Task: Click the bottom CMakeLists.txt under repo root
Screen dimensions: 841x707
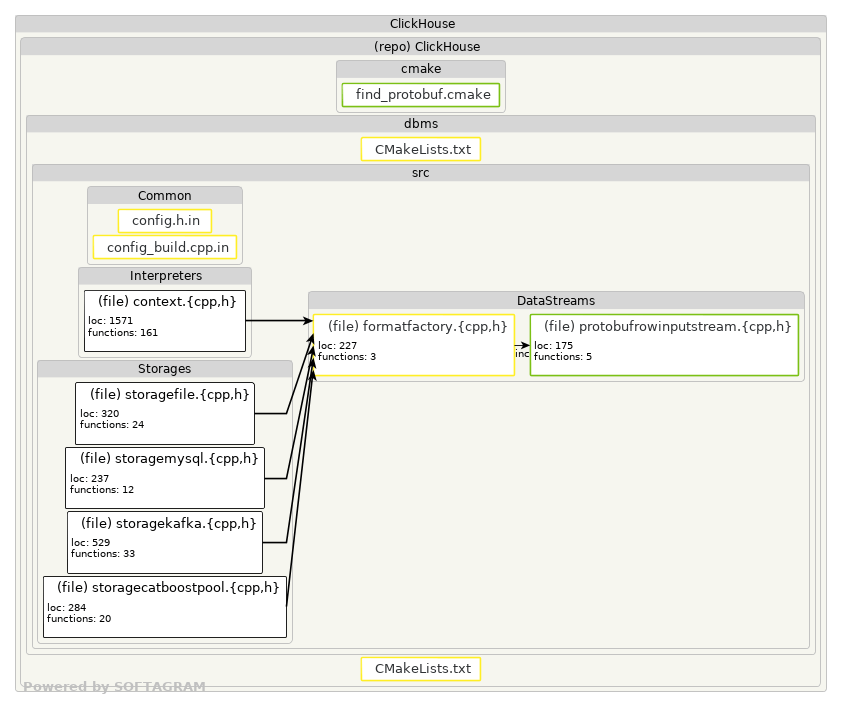Action: (421, 669)
